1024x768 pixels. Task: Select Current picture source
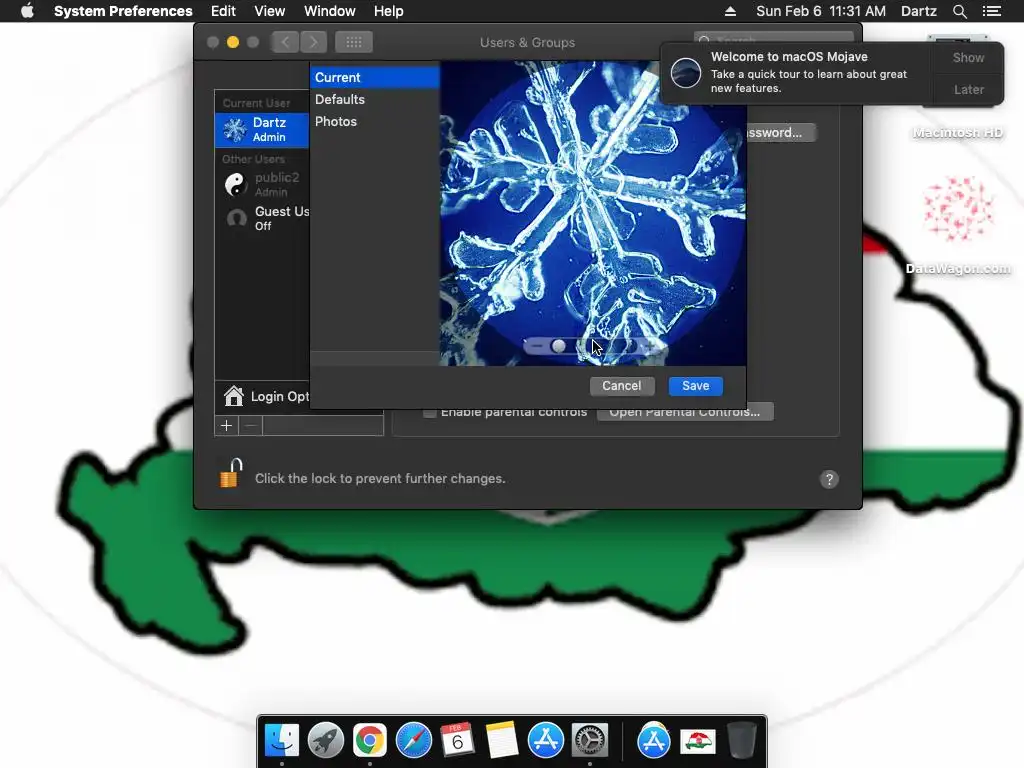[x=374, y=77]
